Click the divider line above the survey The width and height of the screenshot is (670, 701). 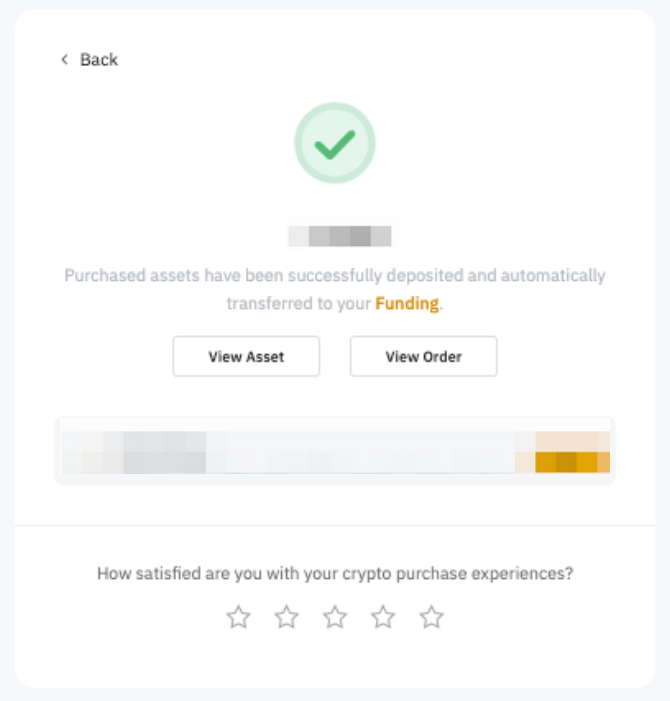tap(334, 525)
